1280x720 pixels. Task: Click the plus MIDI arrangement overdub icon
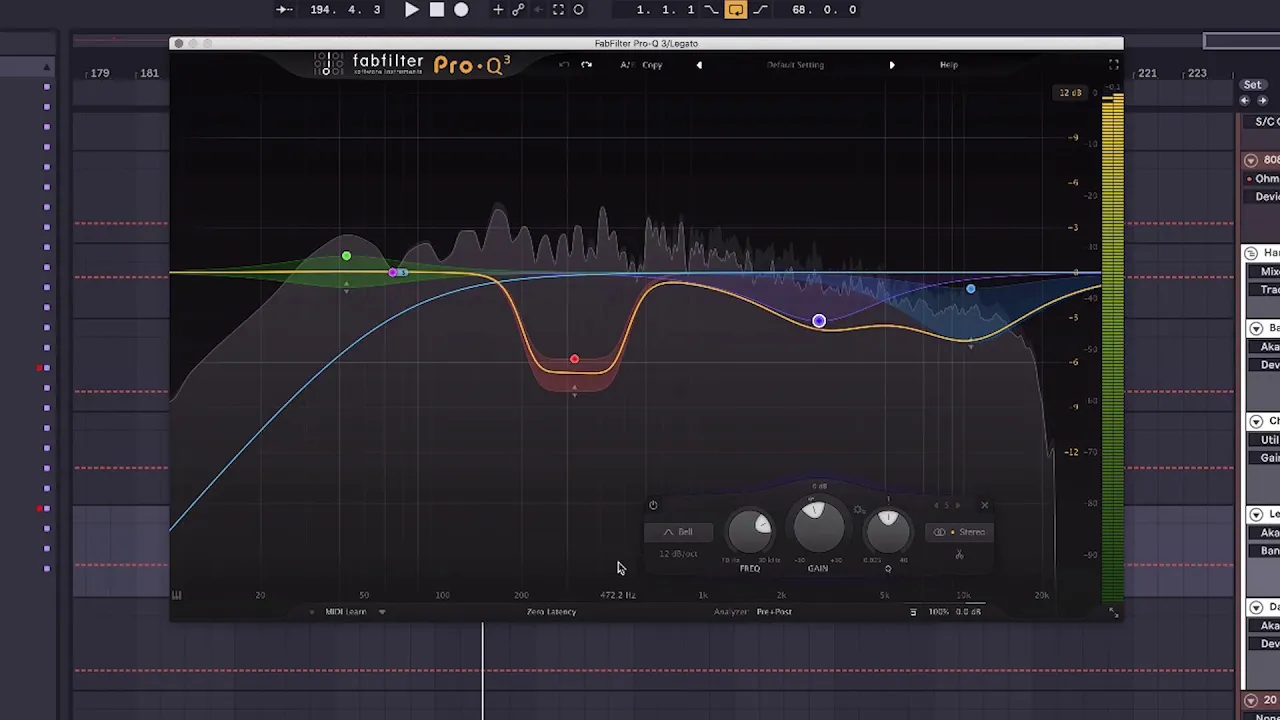(498, 10)
